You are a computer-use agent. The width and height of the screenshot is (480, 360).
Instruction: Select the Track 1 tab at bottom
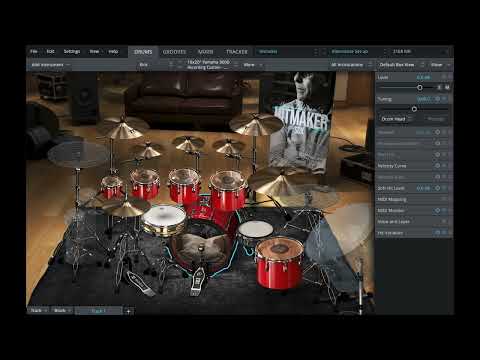click(x=99, y=311)
